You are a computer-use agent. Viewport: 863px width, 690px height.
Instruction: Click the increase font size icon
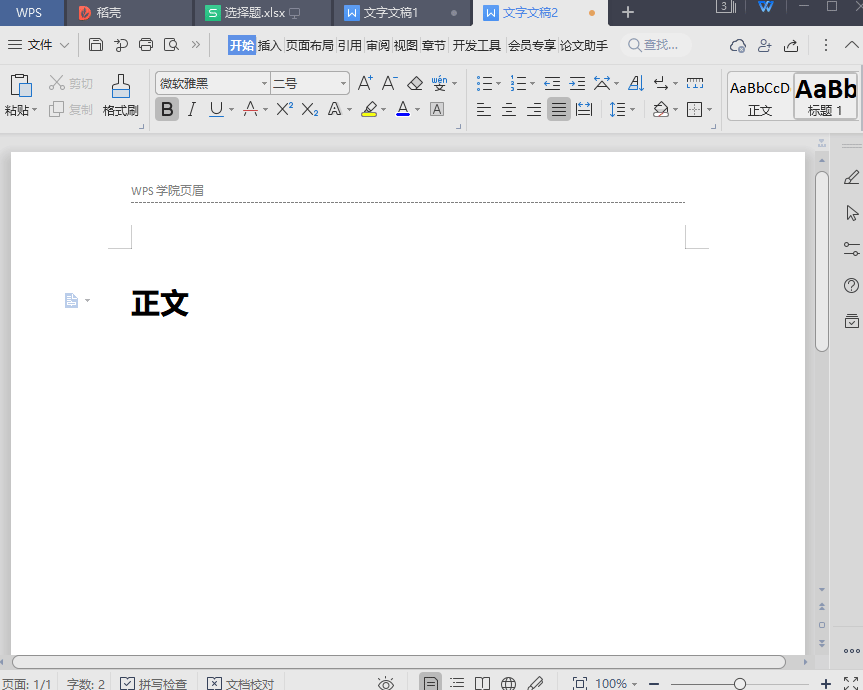365,83
